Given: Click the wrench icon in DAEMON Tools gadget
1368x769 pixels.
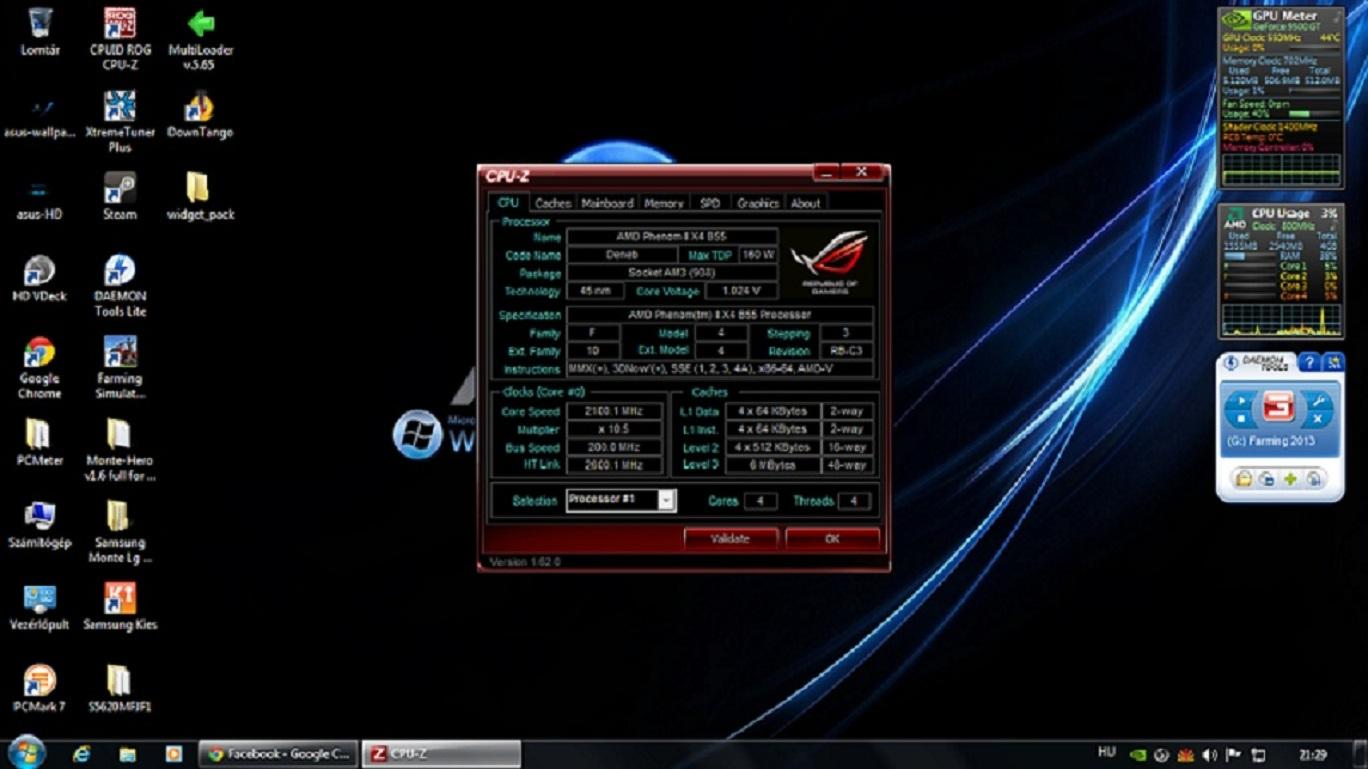Looking at the screenshot, I should pos(1317,399).
